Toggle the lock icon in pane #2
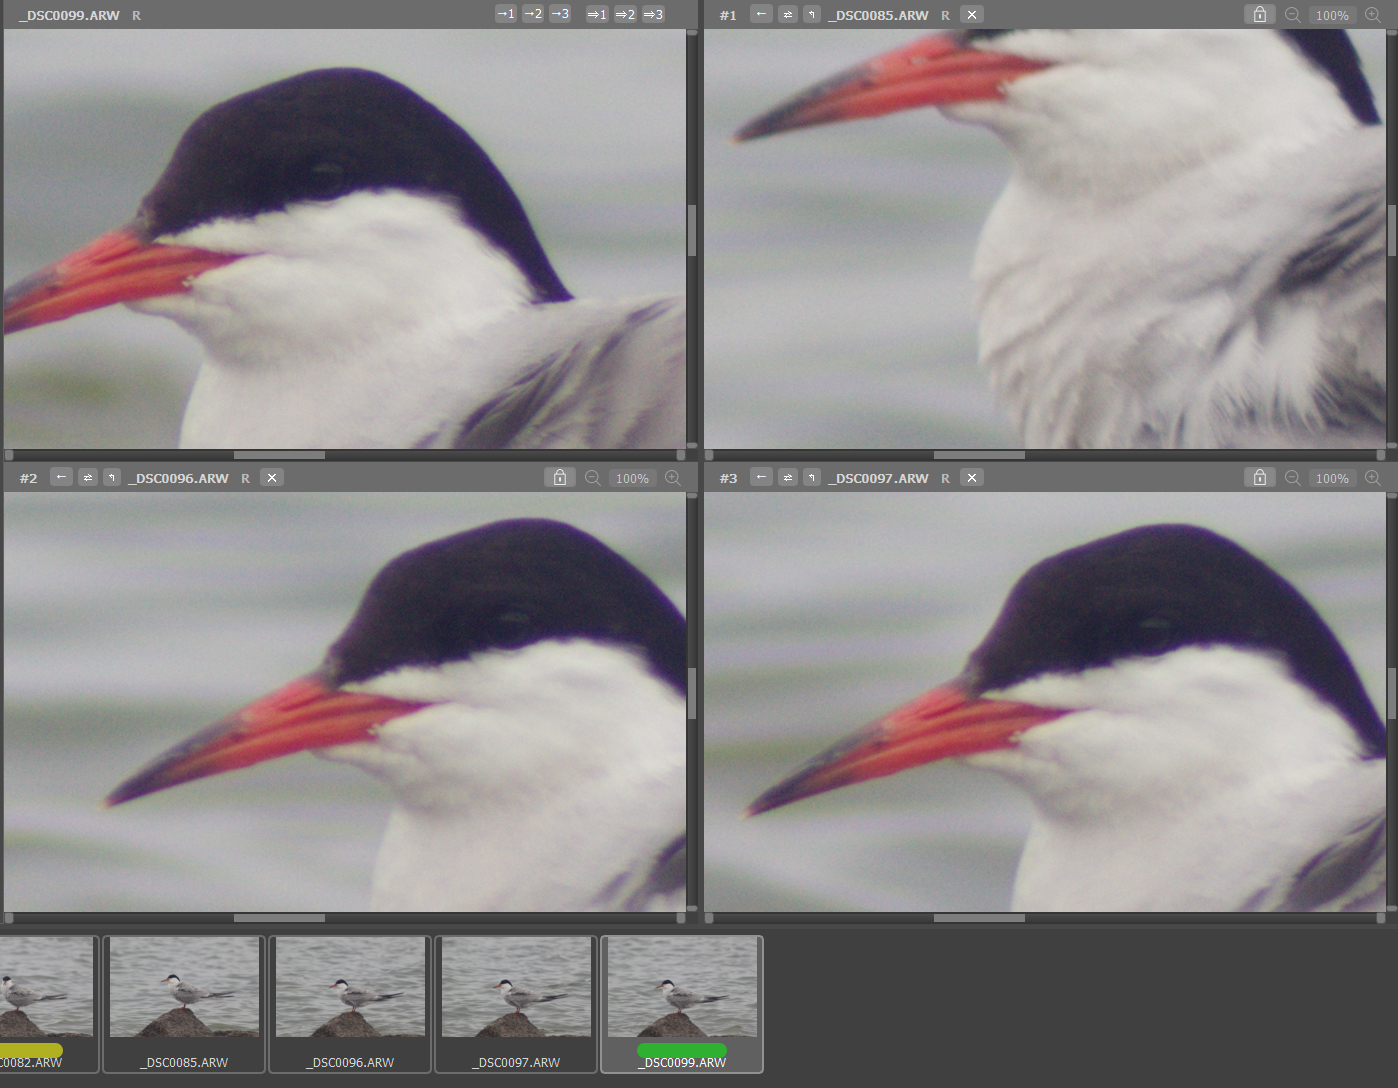Image resolution: width=1398 pixels, height=1088 pixels. tap(560, 478)
